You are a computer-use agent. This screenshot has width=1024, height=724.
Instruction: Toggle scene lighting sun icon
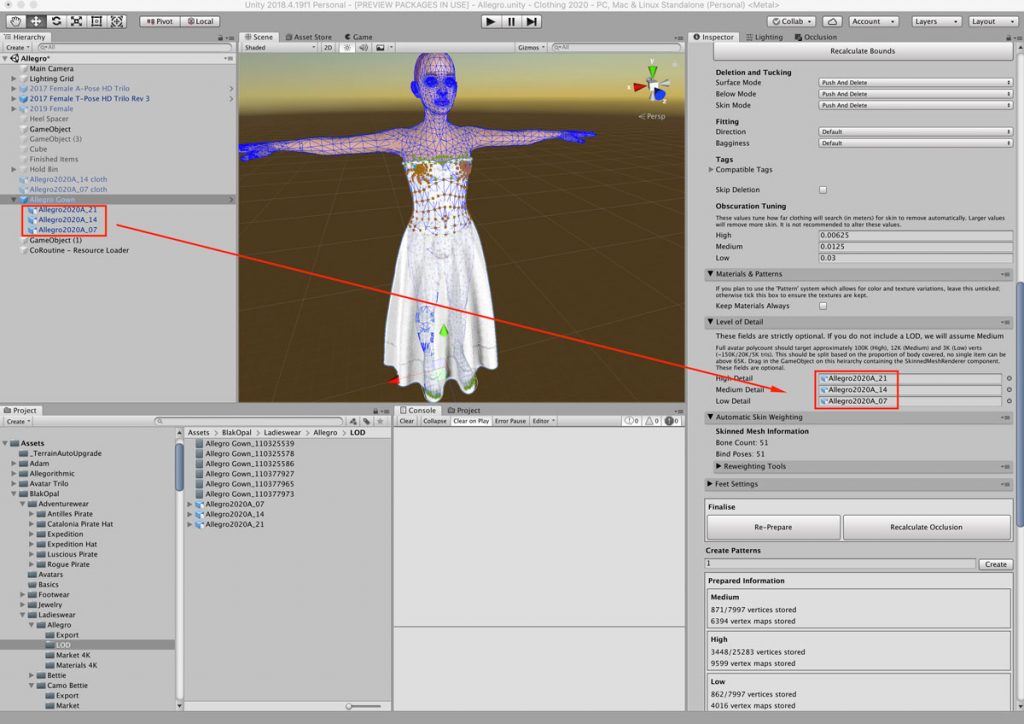click(347, 48)
